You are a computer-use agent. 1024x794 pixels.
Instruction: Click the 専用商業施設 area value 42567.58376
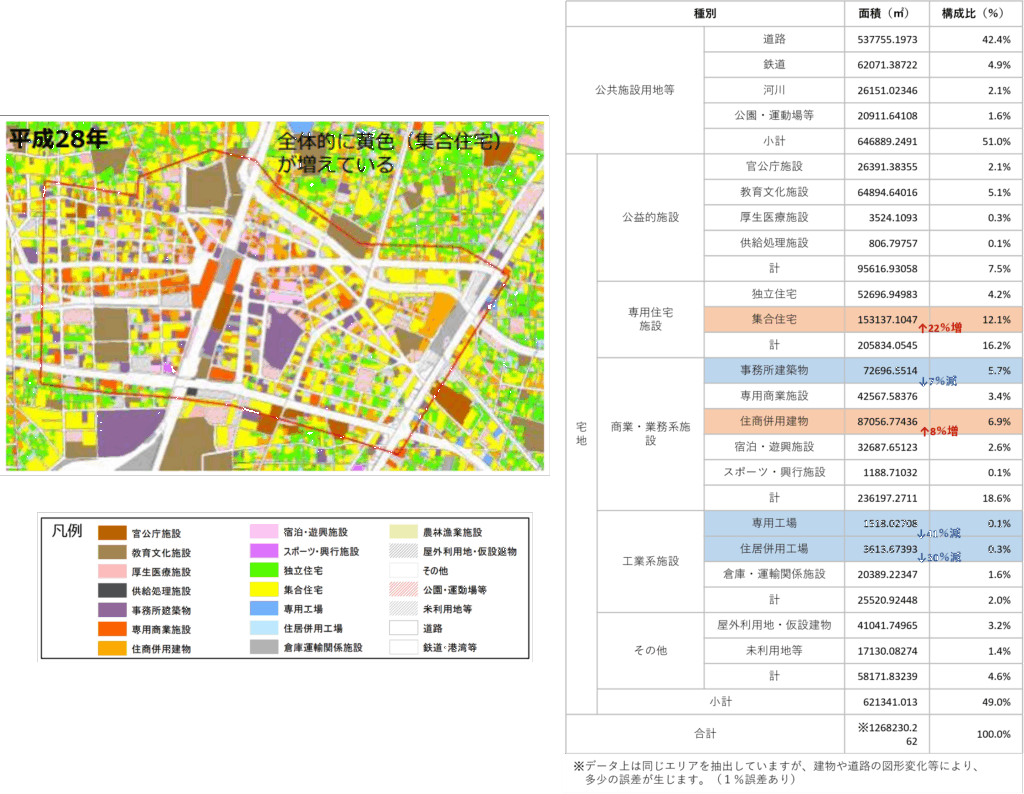887,396
